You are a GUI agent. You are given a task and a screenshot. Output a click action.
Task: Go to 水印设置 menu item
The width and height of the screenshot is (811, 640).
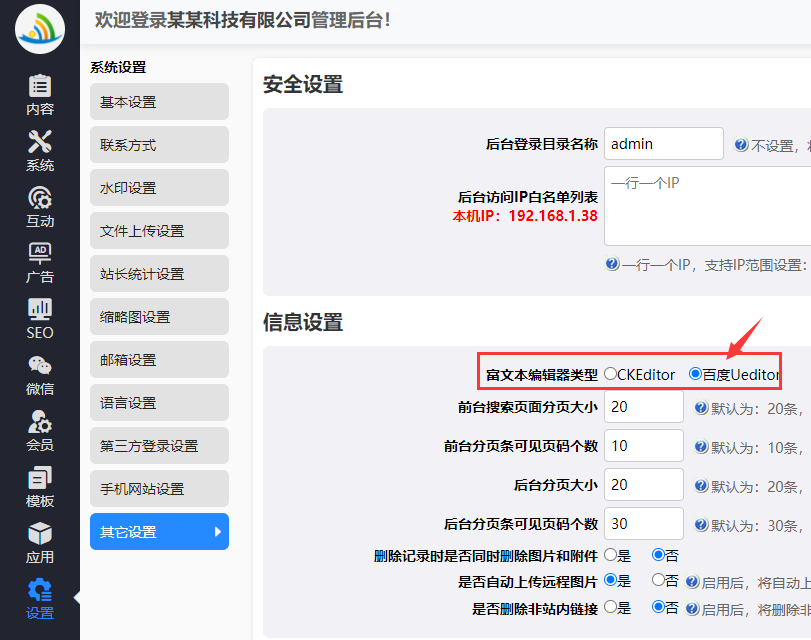coord(159,188)
